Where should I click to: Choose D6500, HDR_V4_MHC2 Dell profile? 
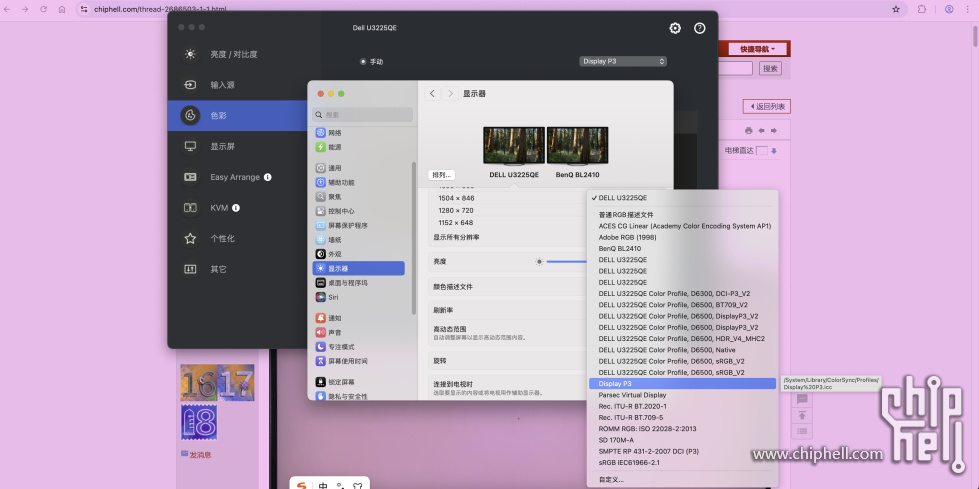click(682, 338)
